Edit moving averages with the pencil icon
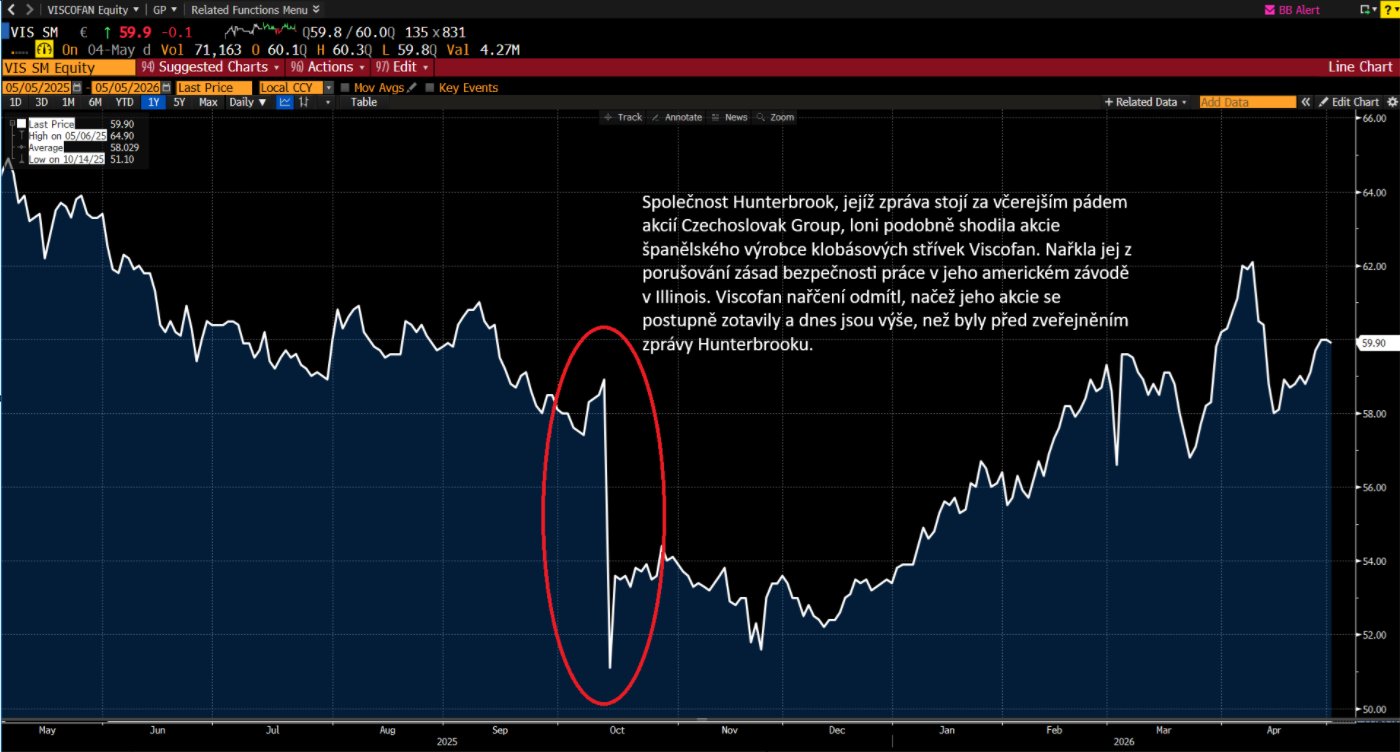Screen dimensions: 1400x752 [412, 87]
